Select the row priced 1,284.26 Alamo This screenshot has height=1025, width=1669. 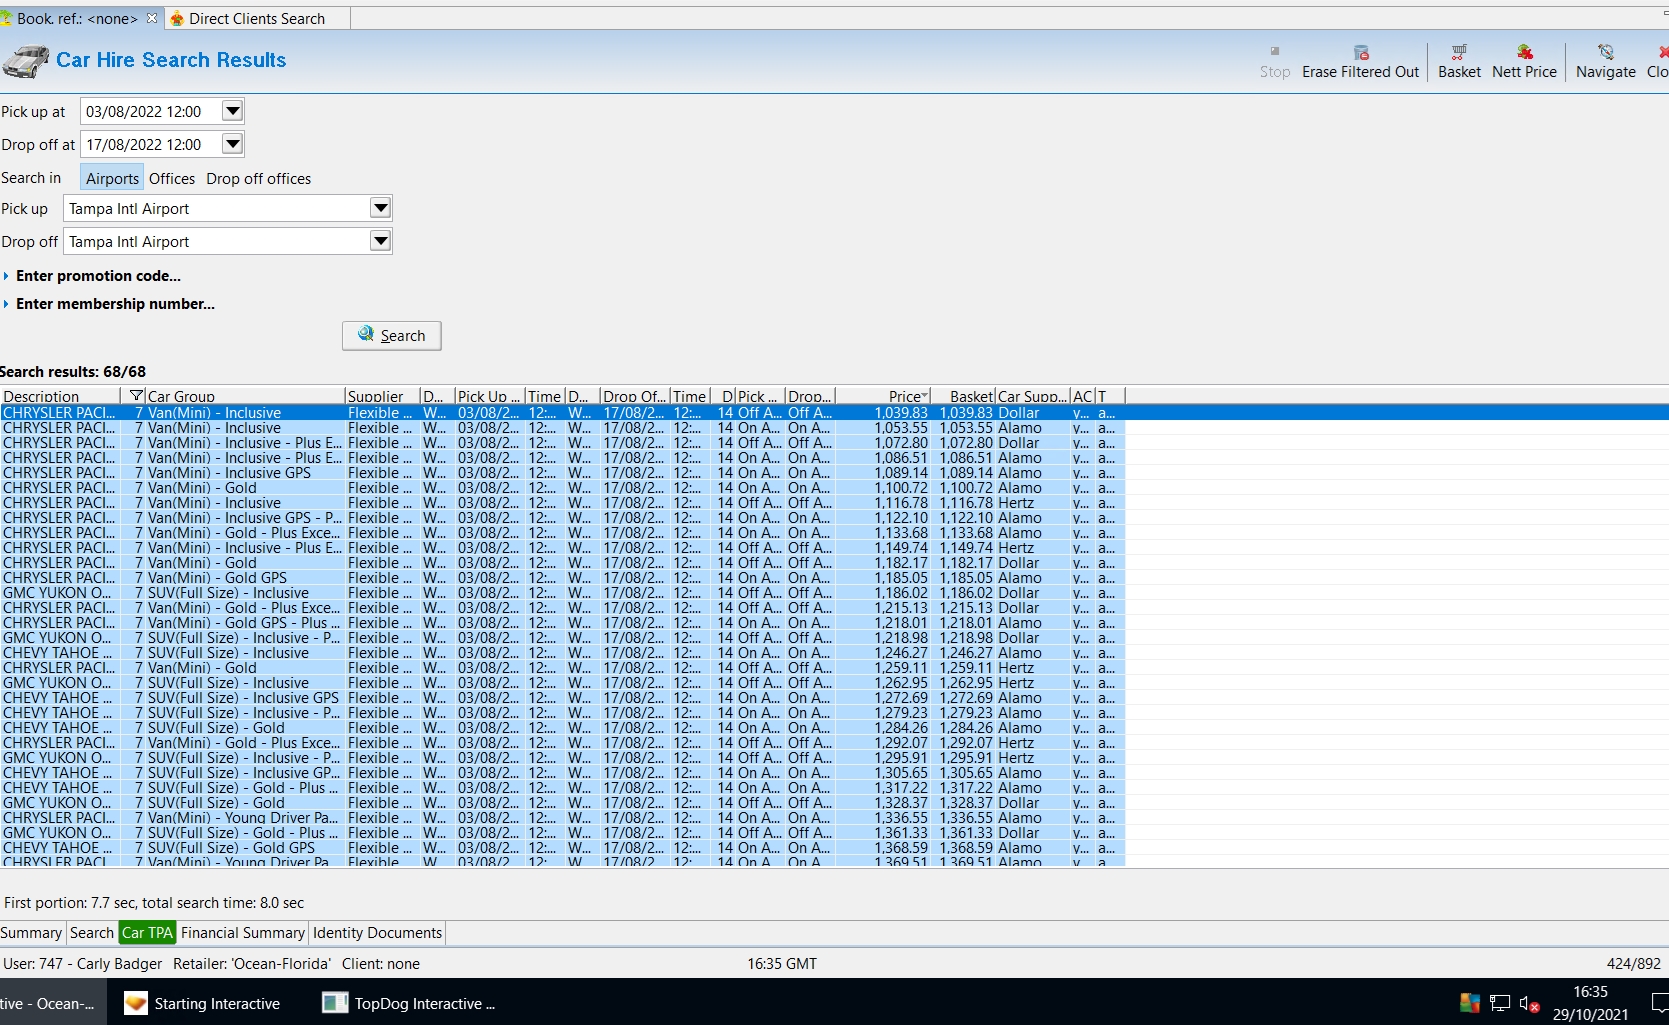pyautogui.click(x=562, y=728)
